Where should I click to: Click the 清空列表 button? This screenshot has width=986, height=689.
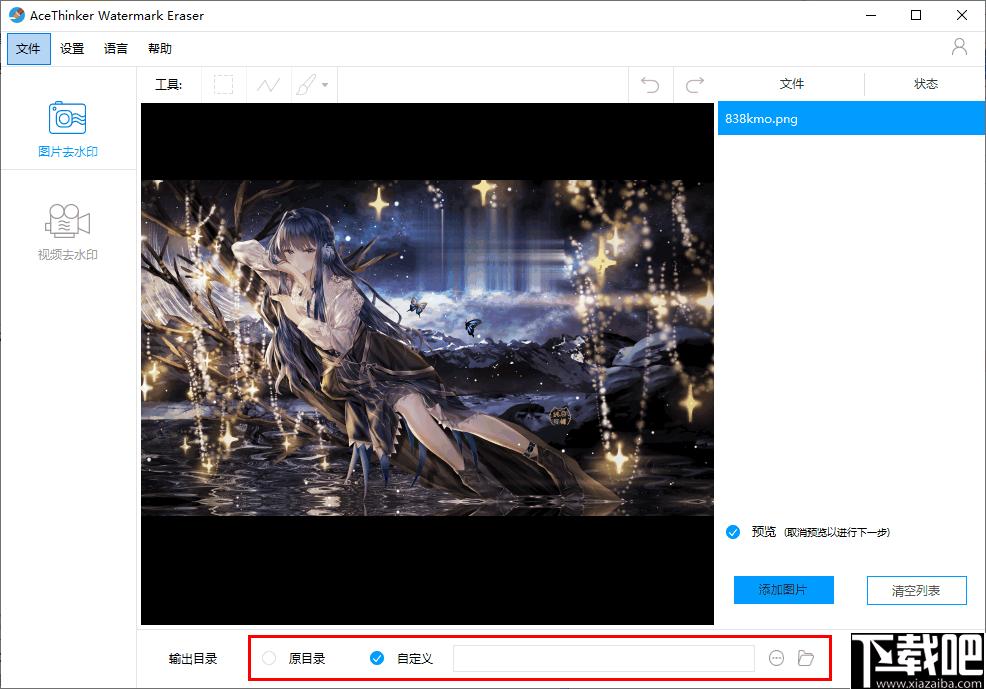(x=916, y=590)
